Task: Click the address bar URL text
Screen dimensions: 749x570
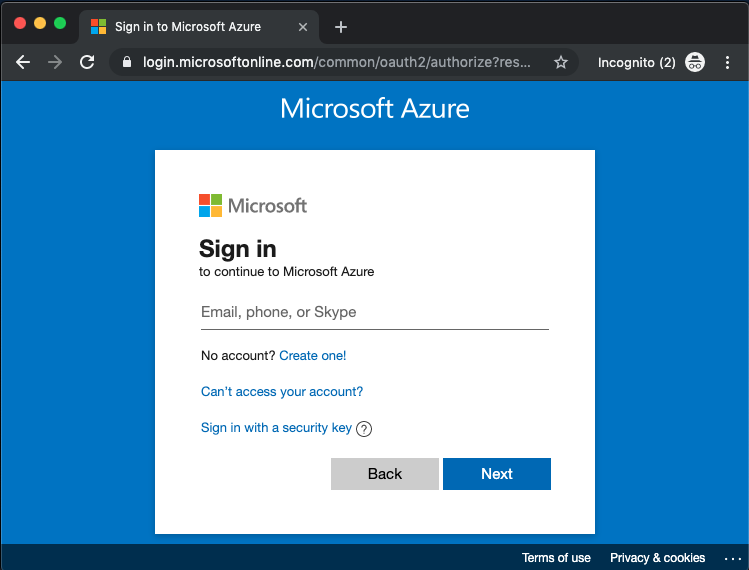Action: [337, 62]
